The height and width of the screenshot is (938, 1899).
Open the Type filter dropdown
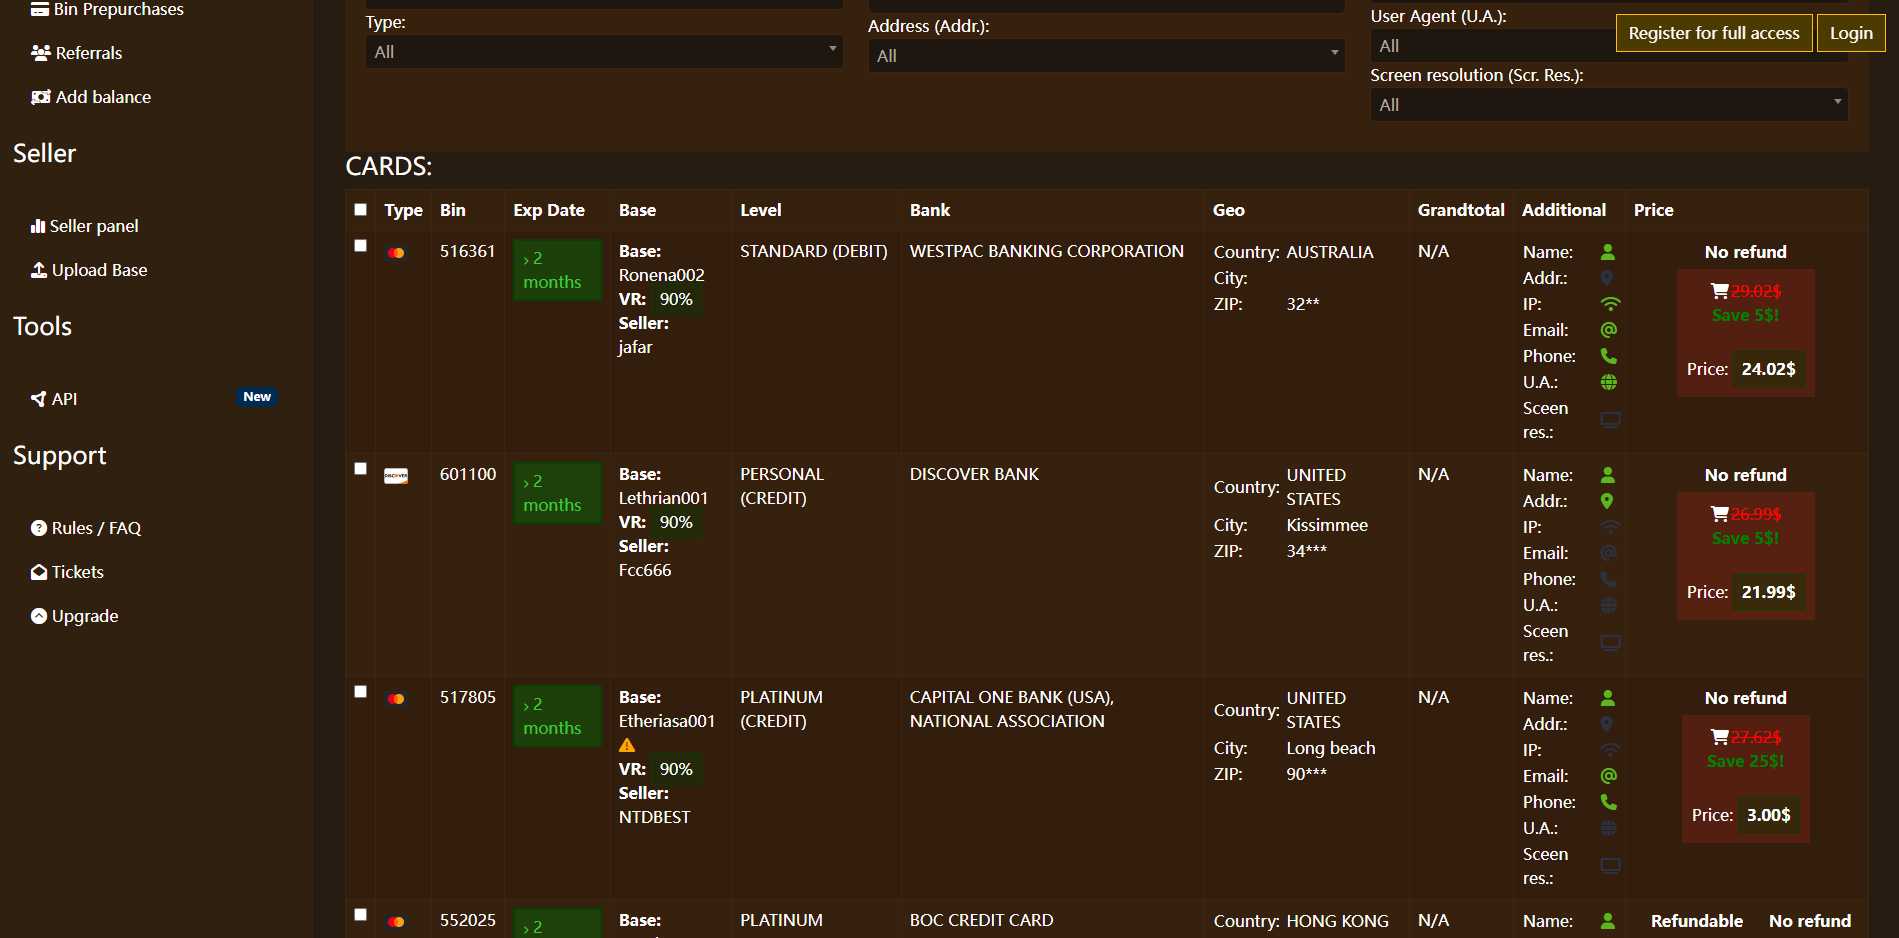[604, 52]
